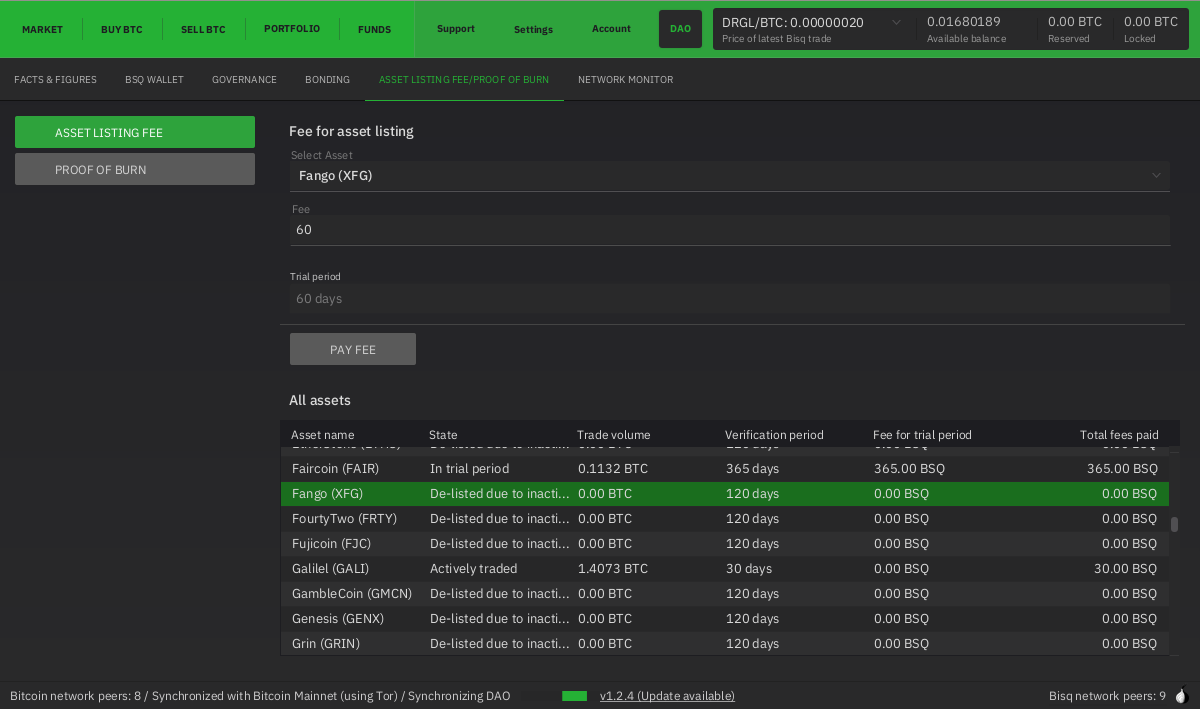
Task: Sort by Fee for trial period column
Action: coord(922,435)
